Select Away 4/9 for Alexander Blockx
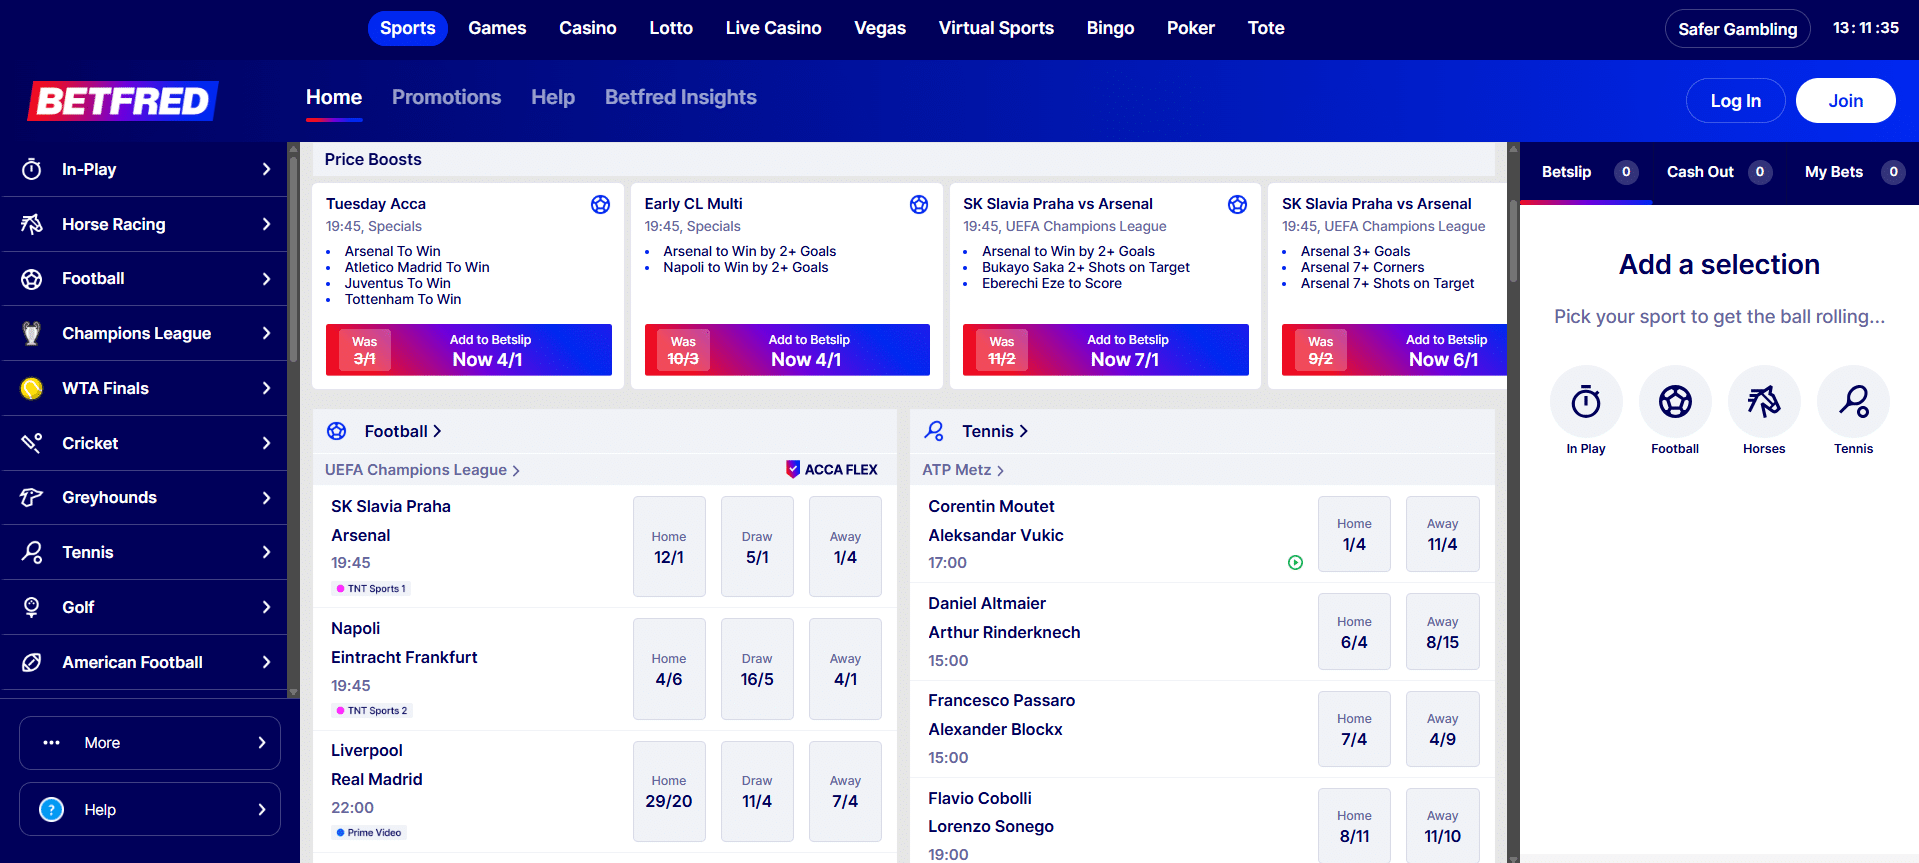 point(1442,729)
